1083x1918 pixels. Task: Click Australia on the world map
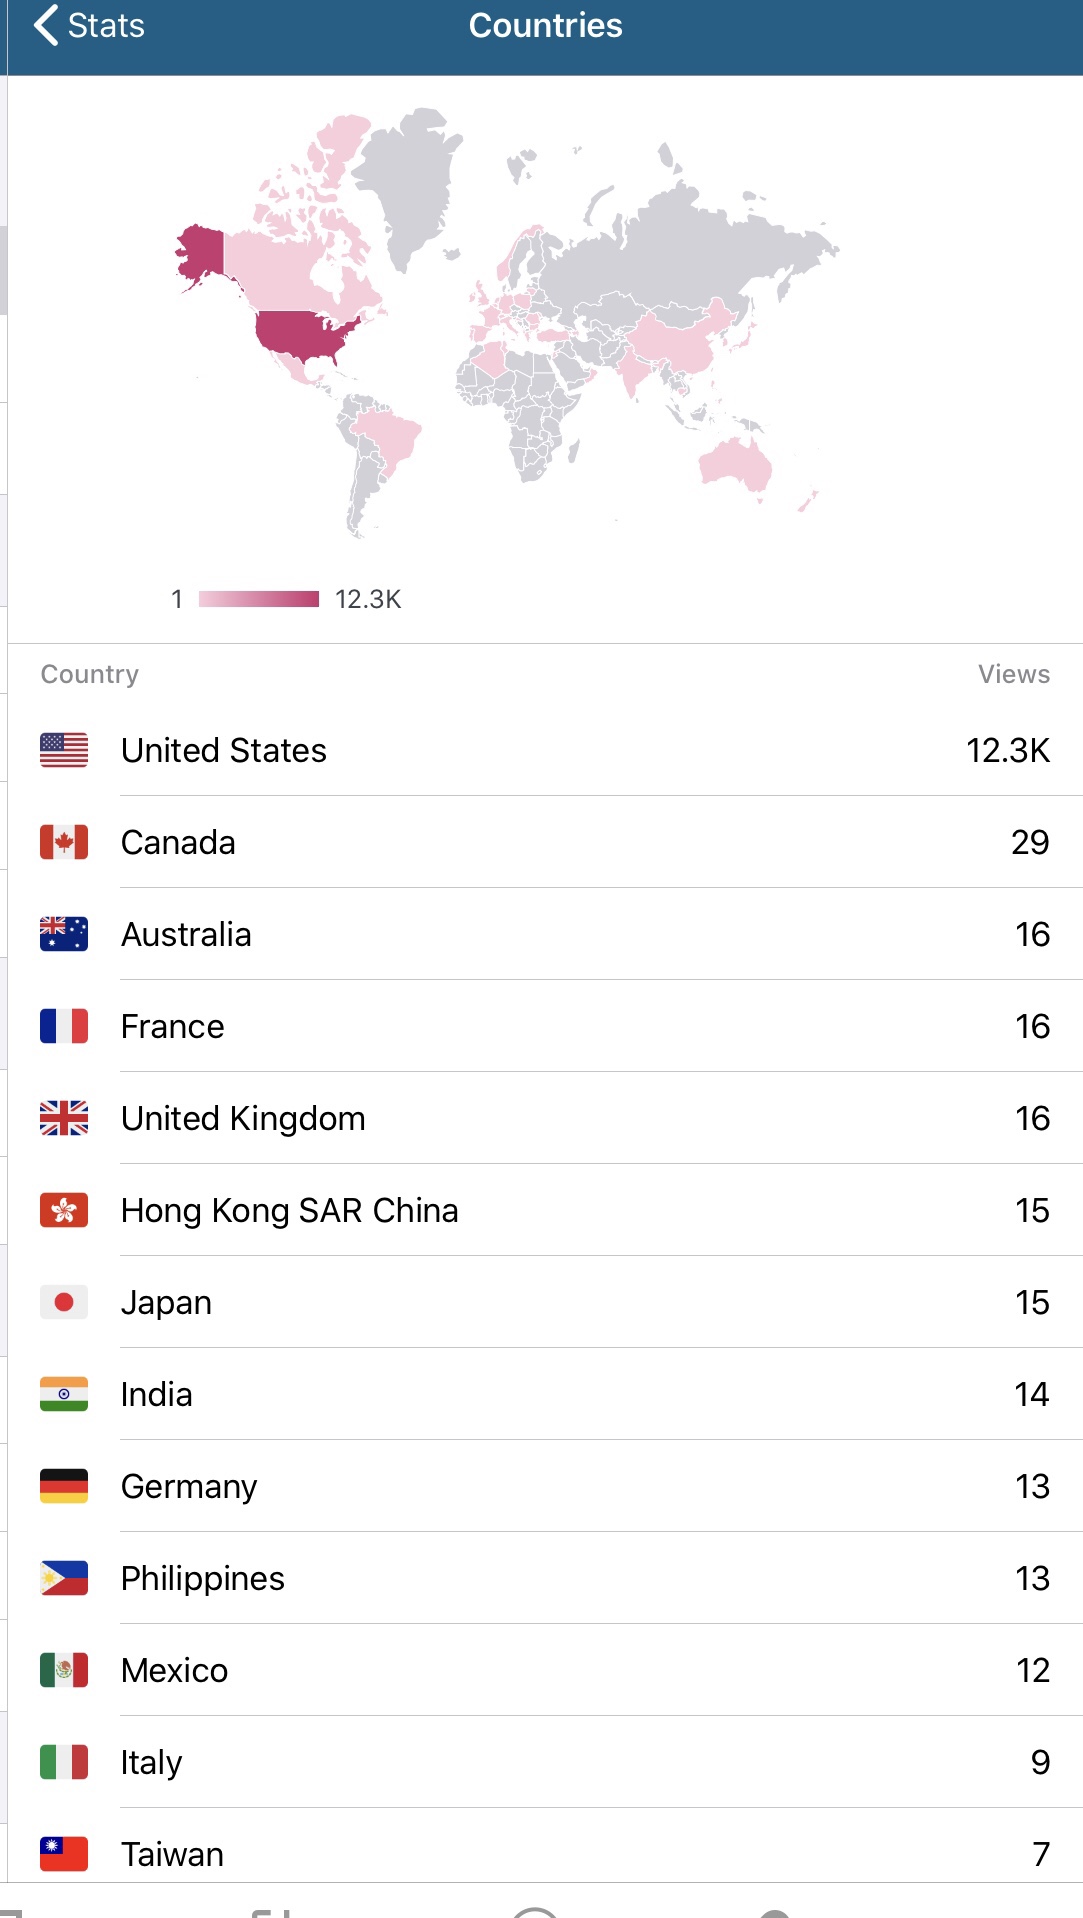click(735, 464)
